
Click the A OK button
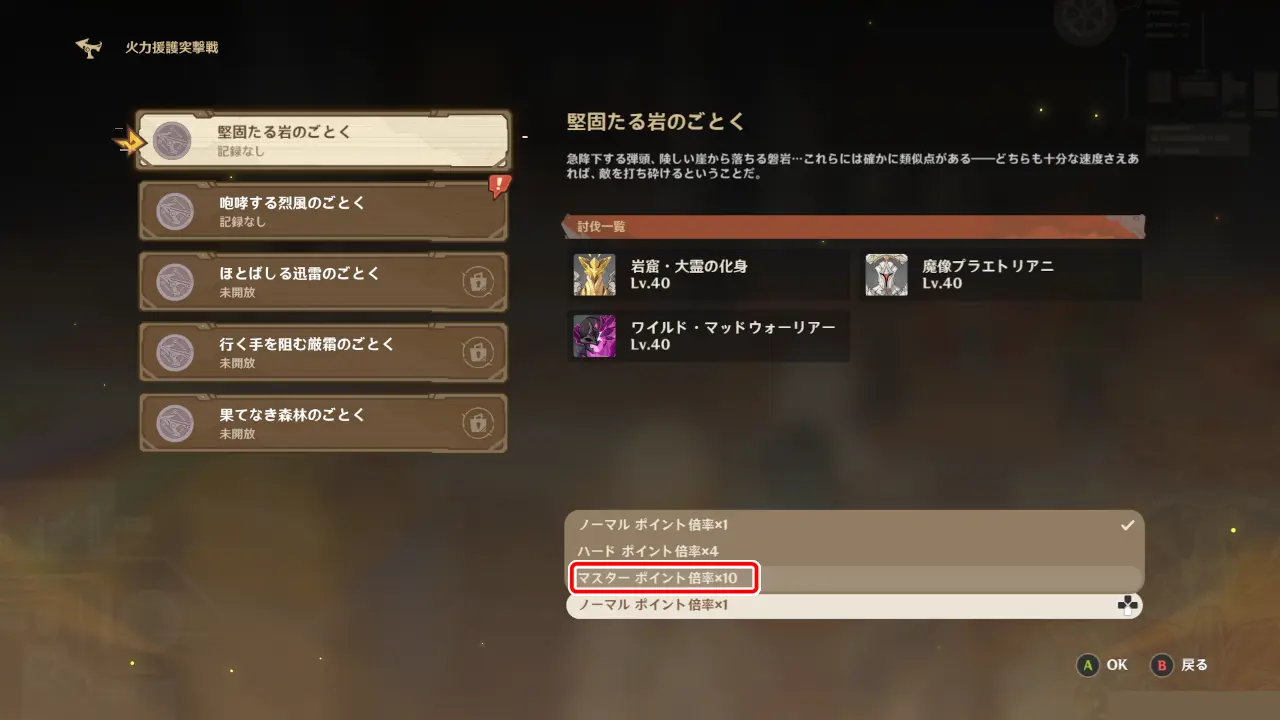(x=1102, y=665)
